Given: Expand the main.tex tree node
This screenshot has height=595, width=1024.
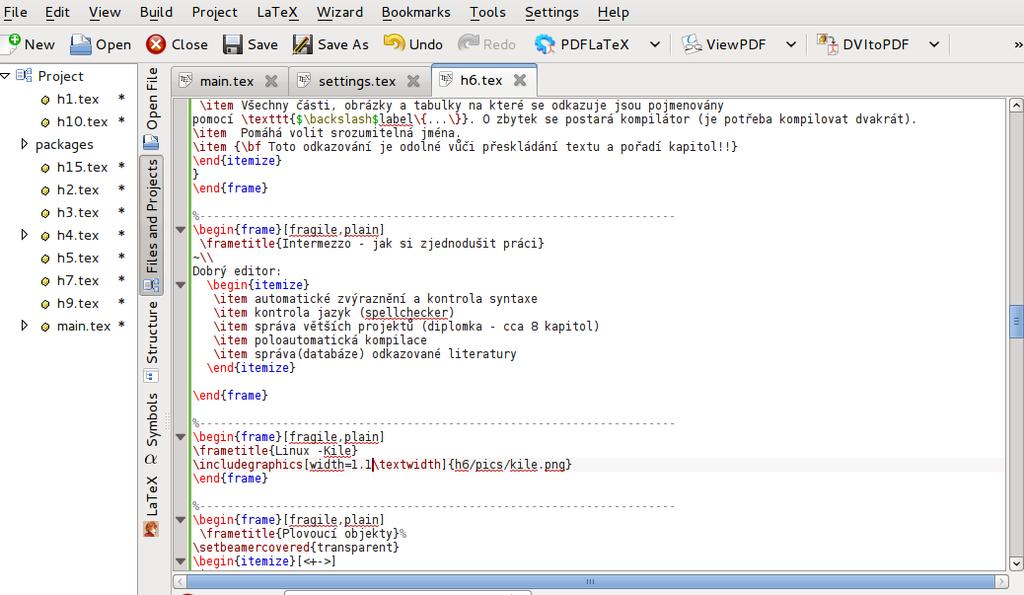Looking at the screenshot, I should point(24,325).
